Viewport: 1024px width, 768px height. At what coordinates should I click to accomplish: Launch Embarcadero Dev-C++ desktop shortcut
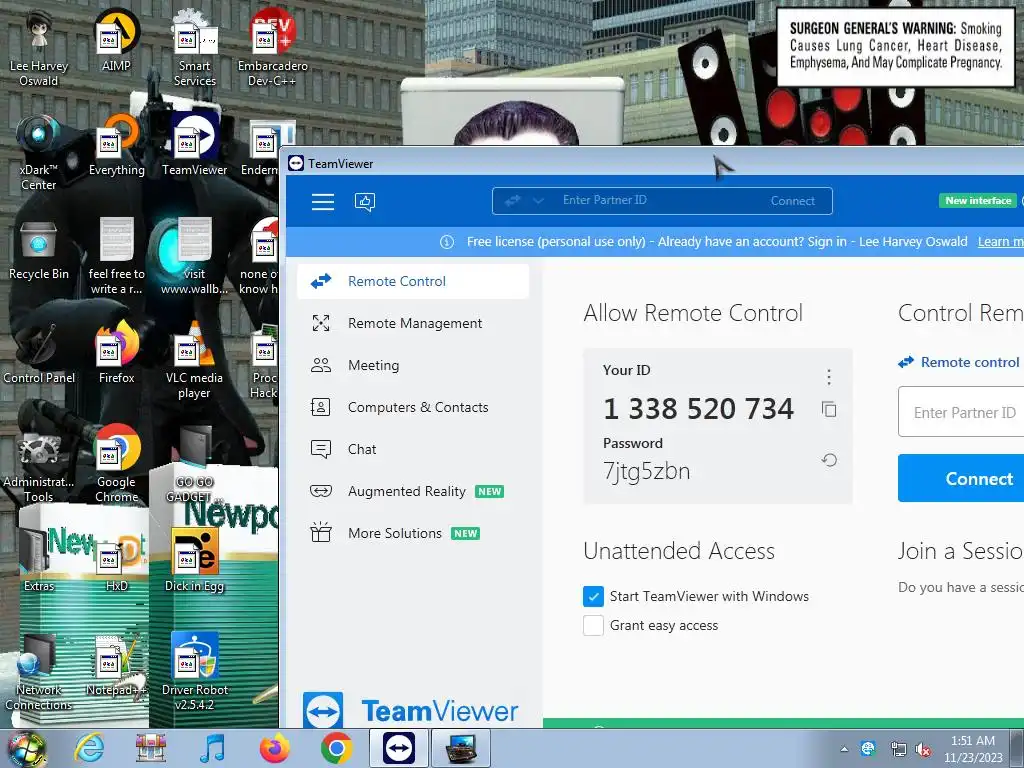(272, 47)
